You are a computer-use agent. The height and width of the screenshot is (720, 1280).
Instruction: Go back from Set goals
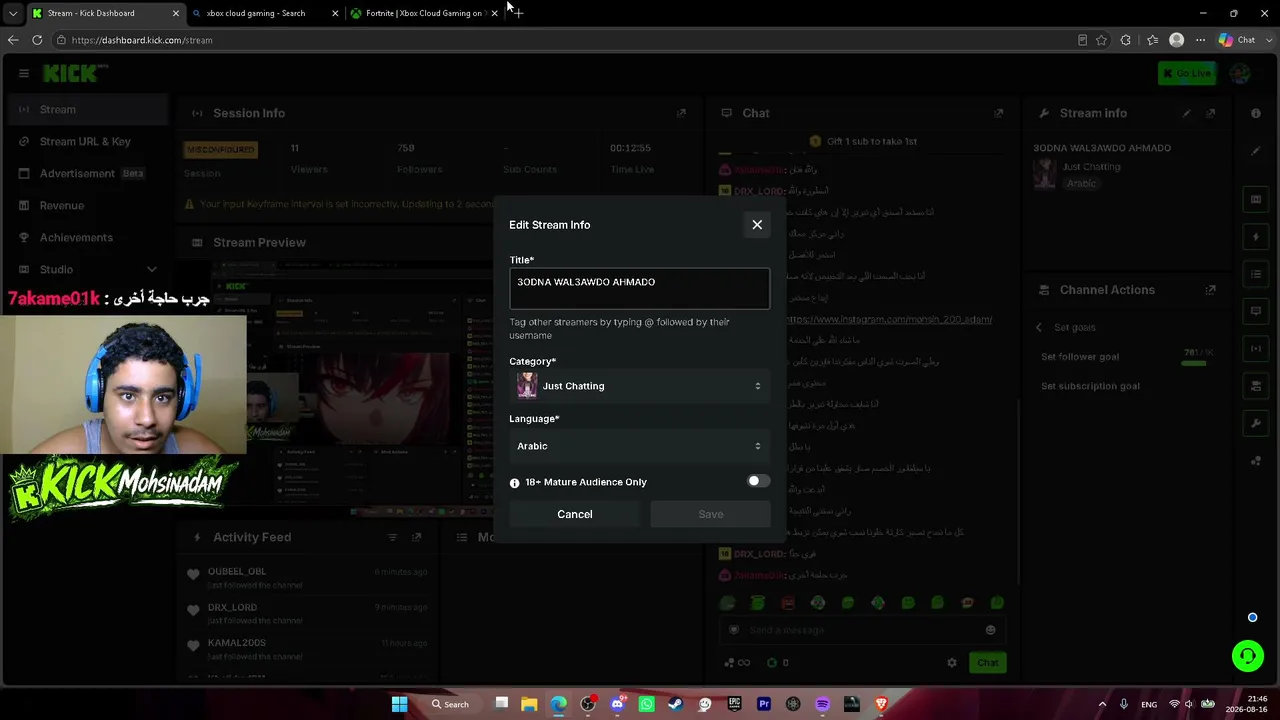click(x=1039, y=328)
